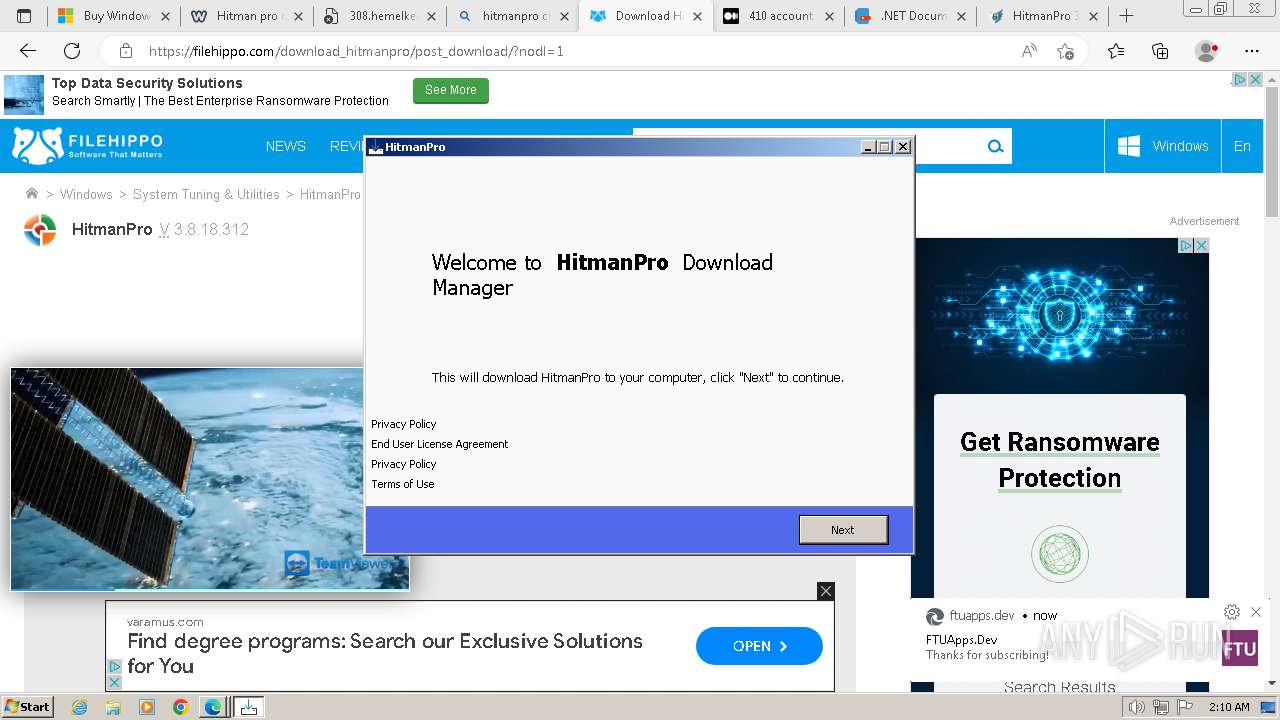Open Windows breadcrumb link
The image size is (1280, 720).
tap(86, 194)
